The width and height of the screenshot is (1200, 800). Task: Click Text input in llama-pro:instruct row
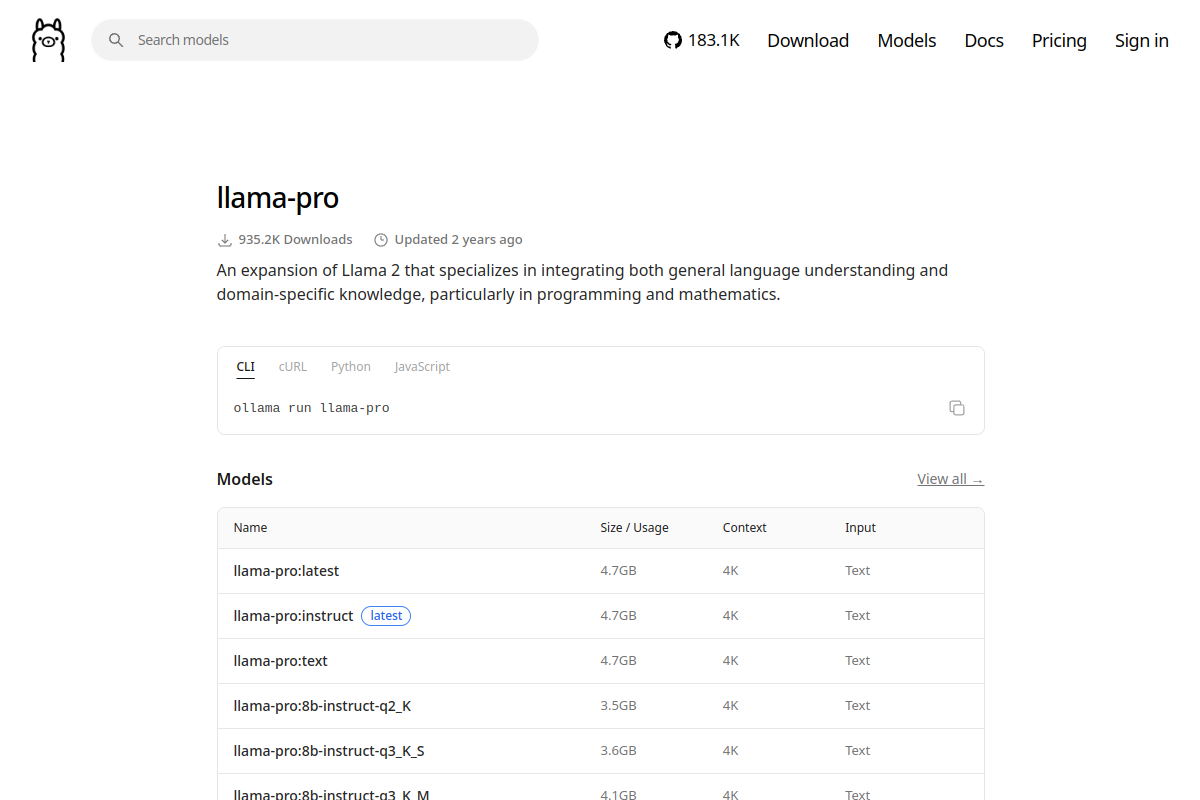click(857, 616)
